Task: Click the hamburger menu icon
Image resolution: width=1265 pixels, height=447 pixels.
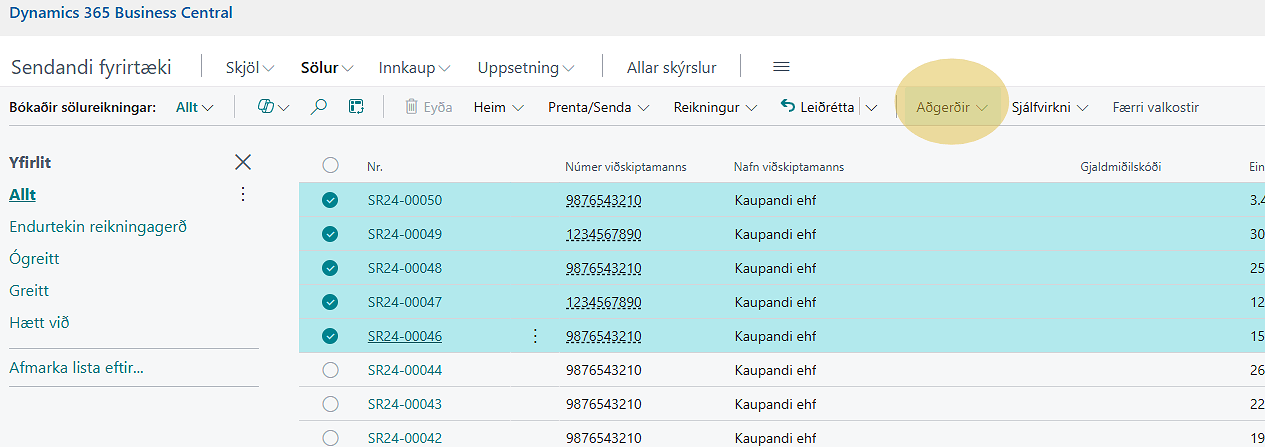Action: 782,67
